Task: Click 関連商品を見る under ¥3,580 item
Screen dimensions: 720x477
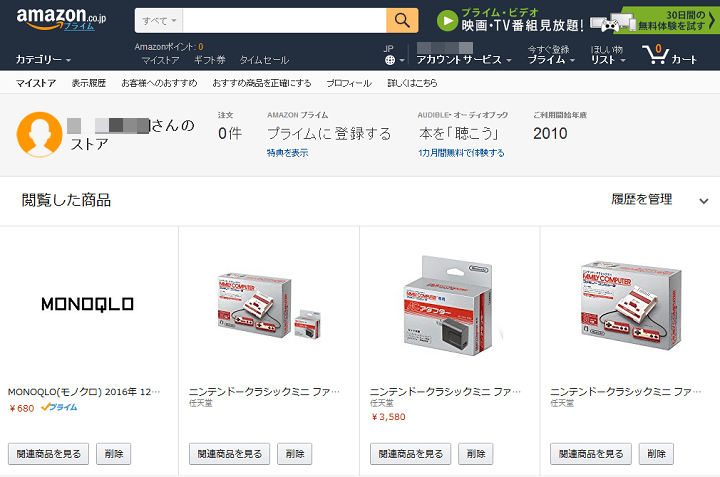Action: click(411, 454)
